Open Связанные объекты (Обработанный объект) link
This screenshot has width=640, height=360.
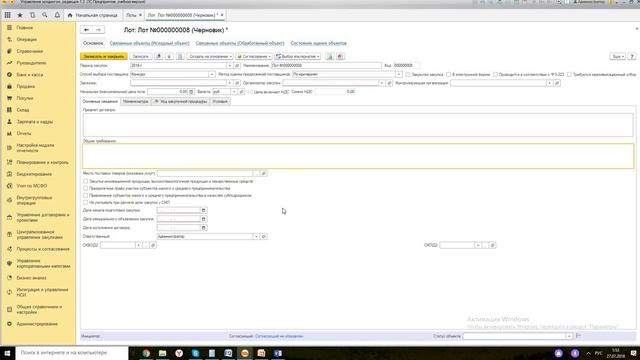pos(240,43)
